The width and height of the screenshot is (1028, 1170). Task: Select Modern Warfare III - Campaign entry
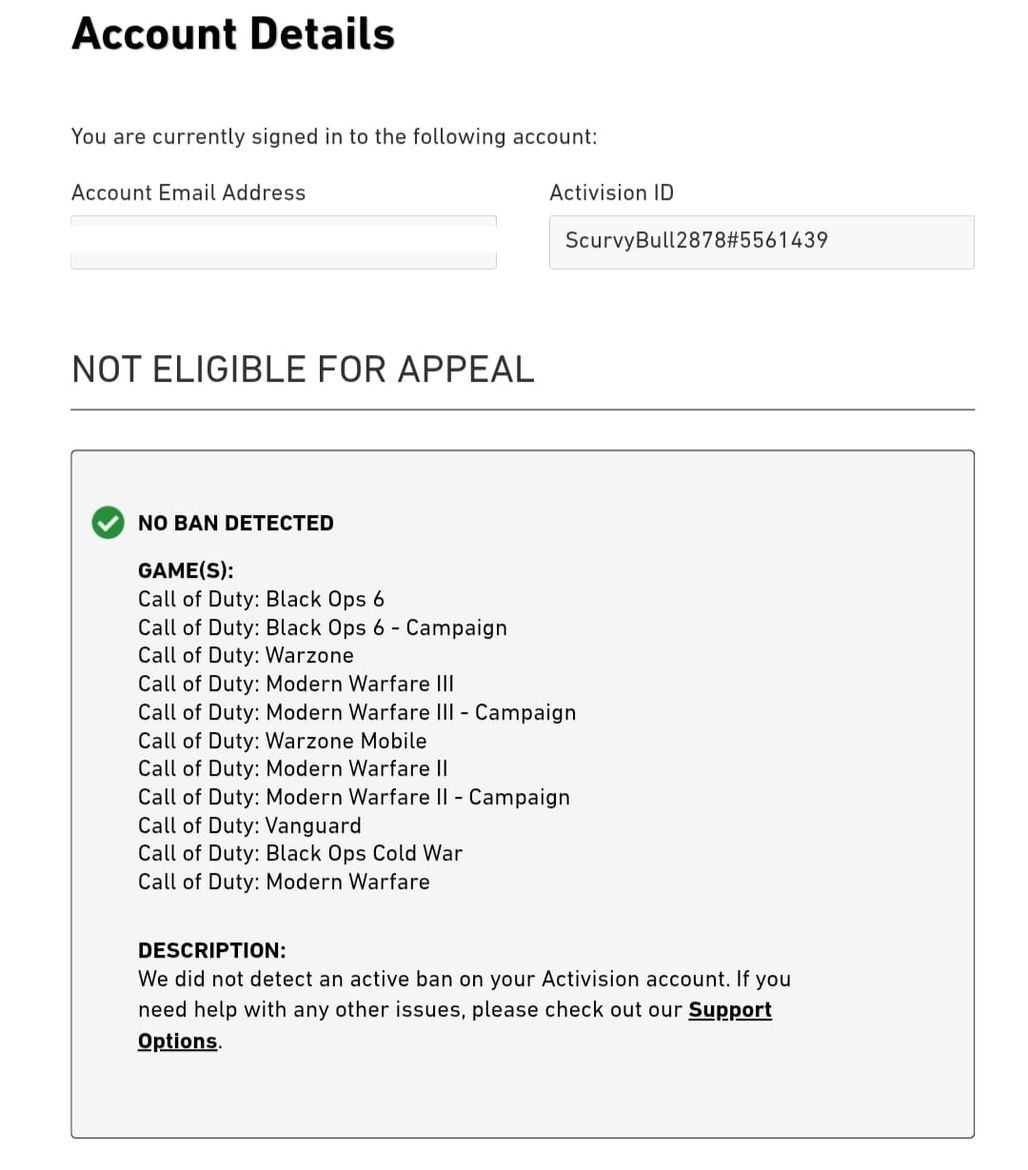[x=357, y=713]
